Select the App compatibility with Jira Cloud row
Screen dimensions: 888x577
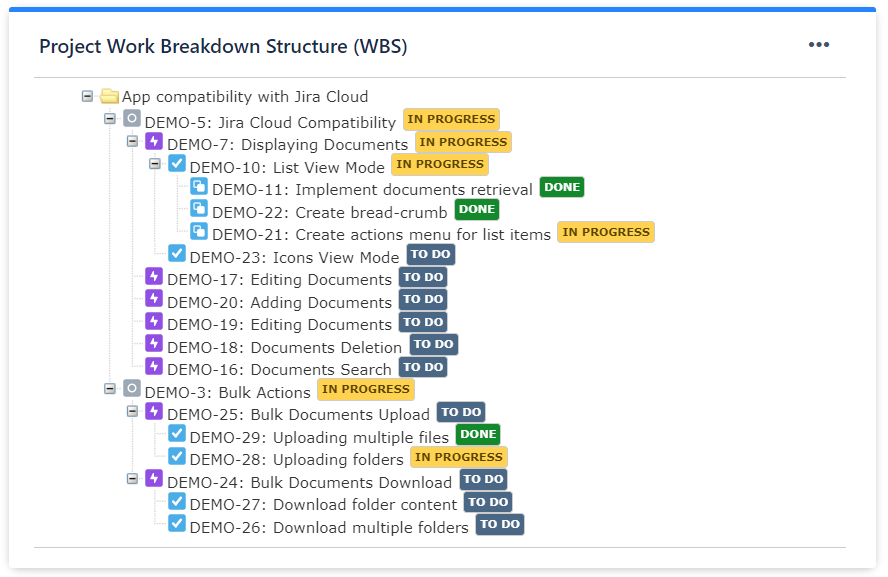245,97
